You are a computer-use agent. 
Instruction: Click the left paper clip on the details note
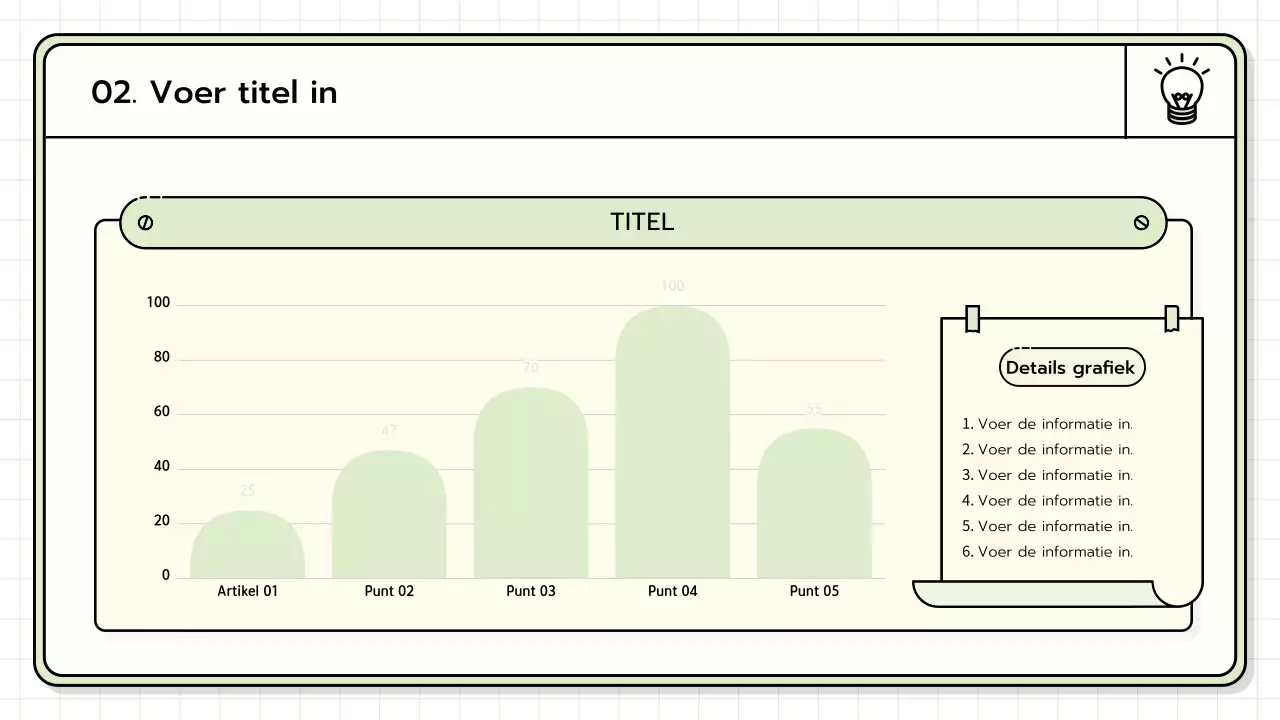(x=972, y=319)
